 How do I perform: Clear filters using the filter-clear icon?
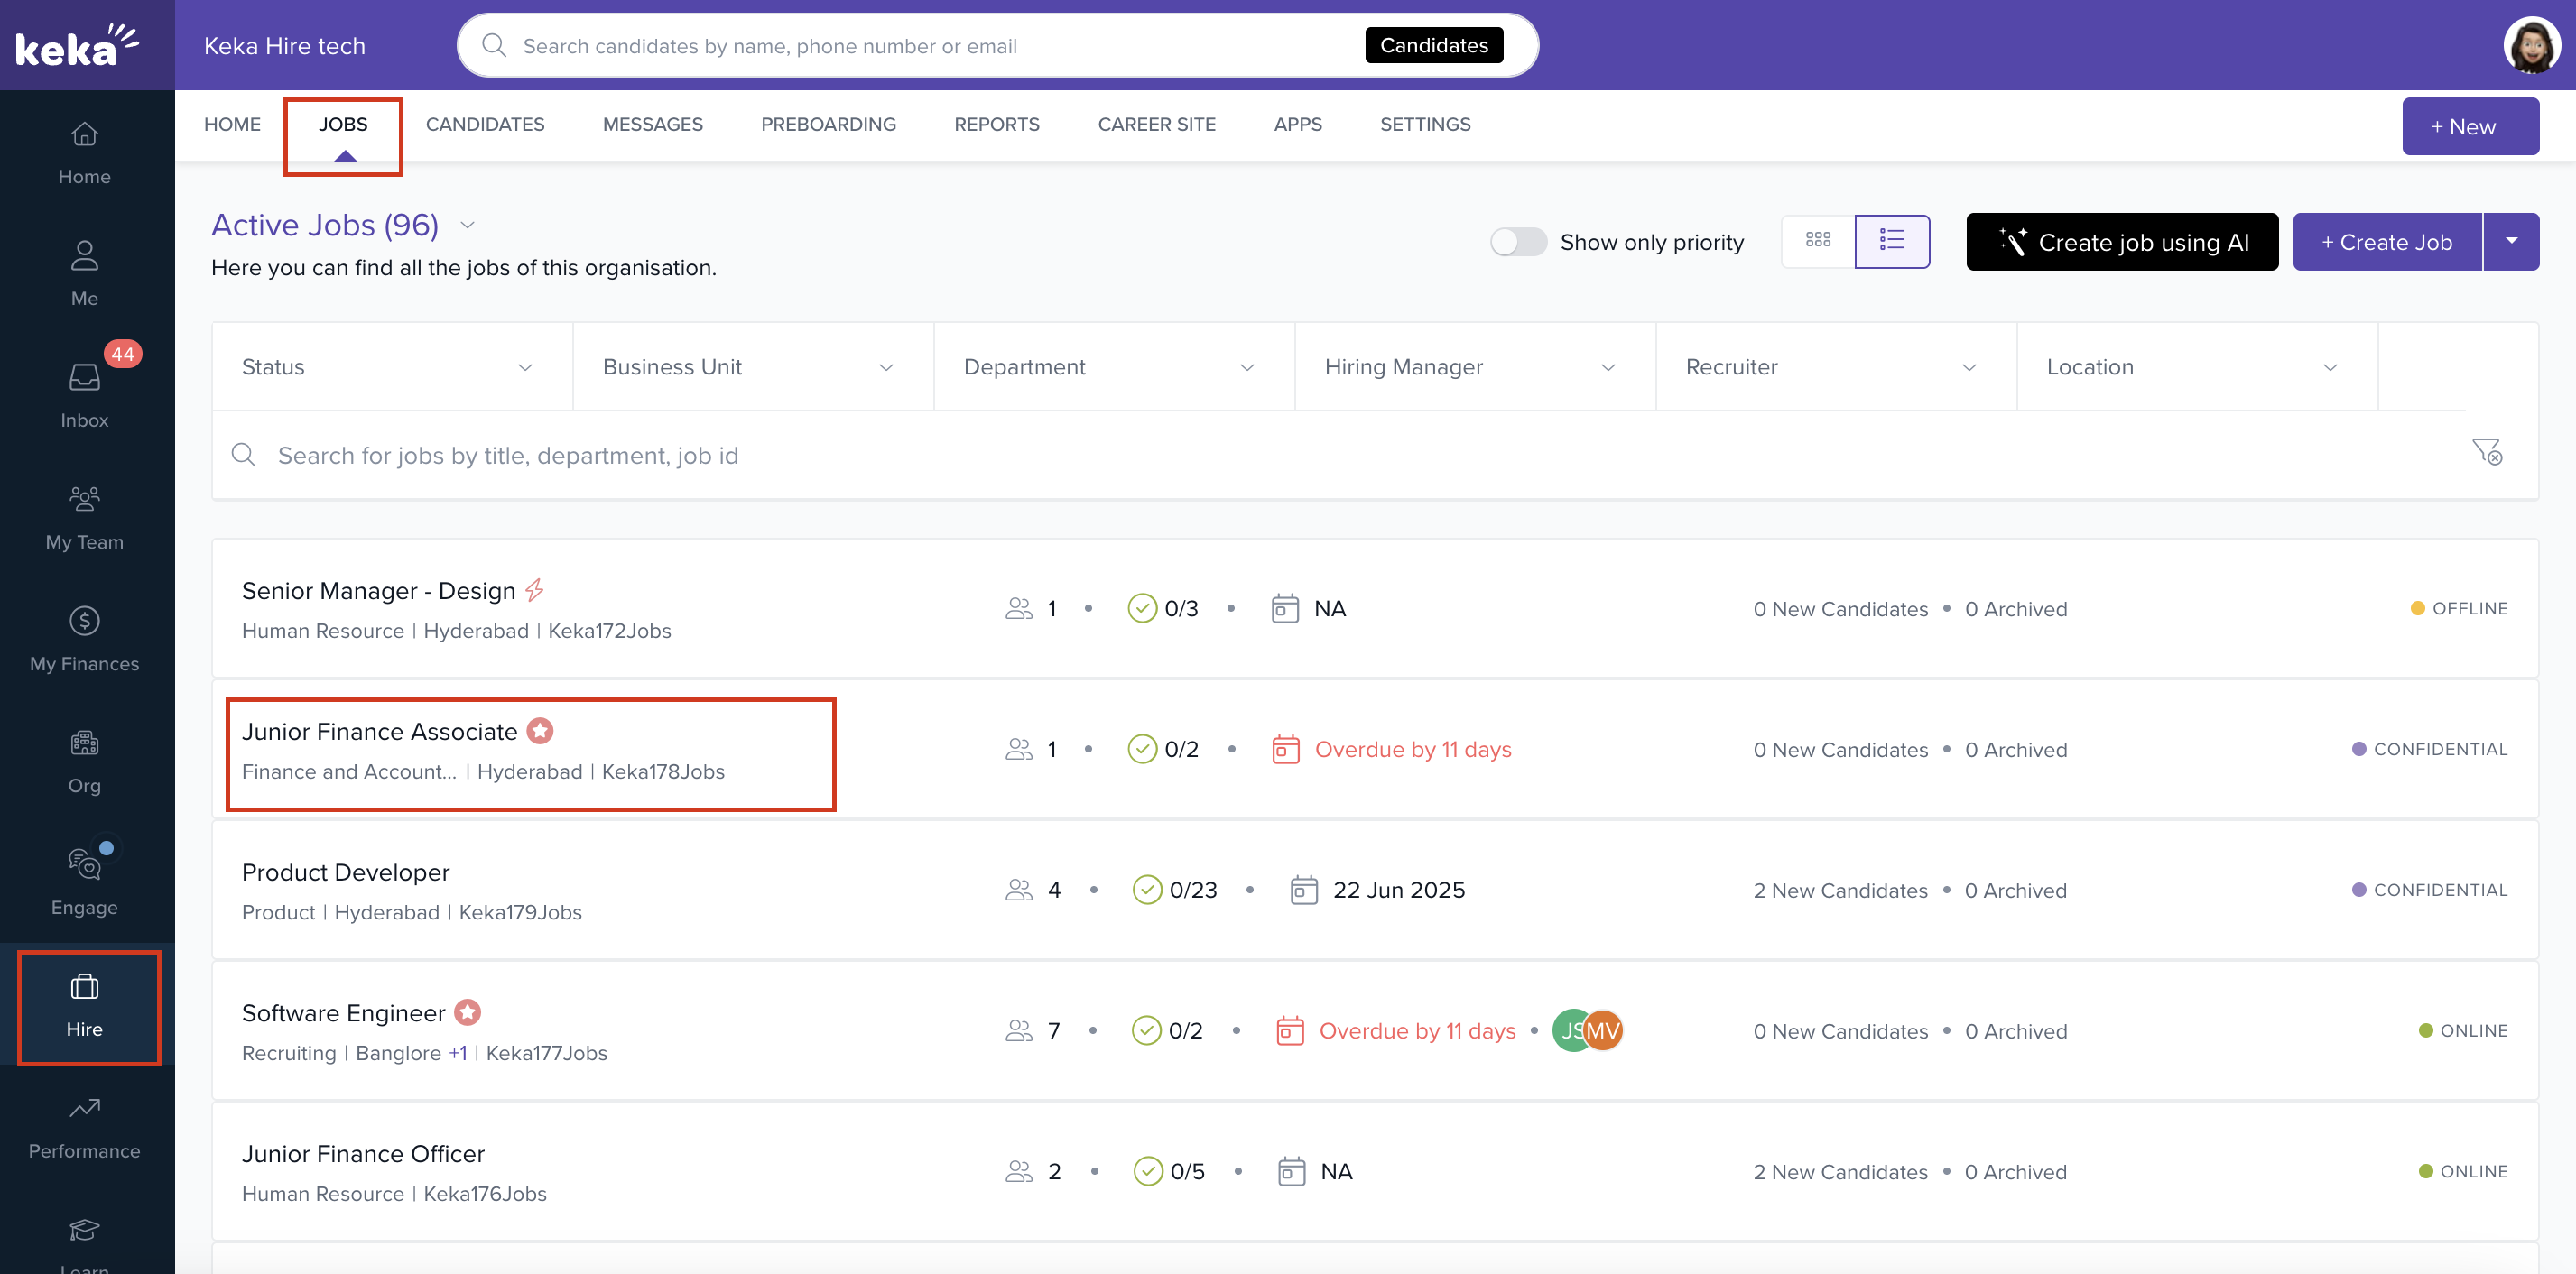click(x=2487, y=453)
